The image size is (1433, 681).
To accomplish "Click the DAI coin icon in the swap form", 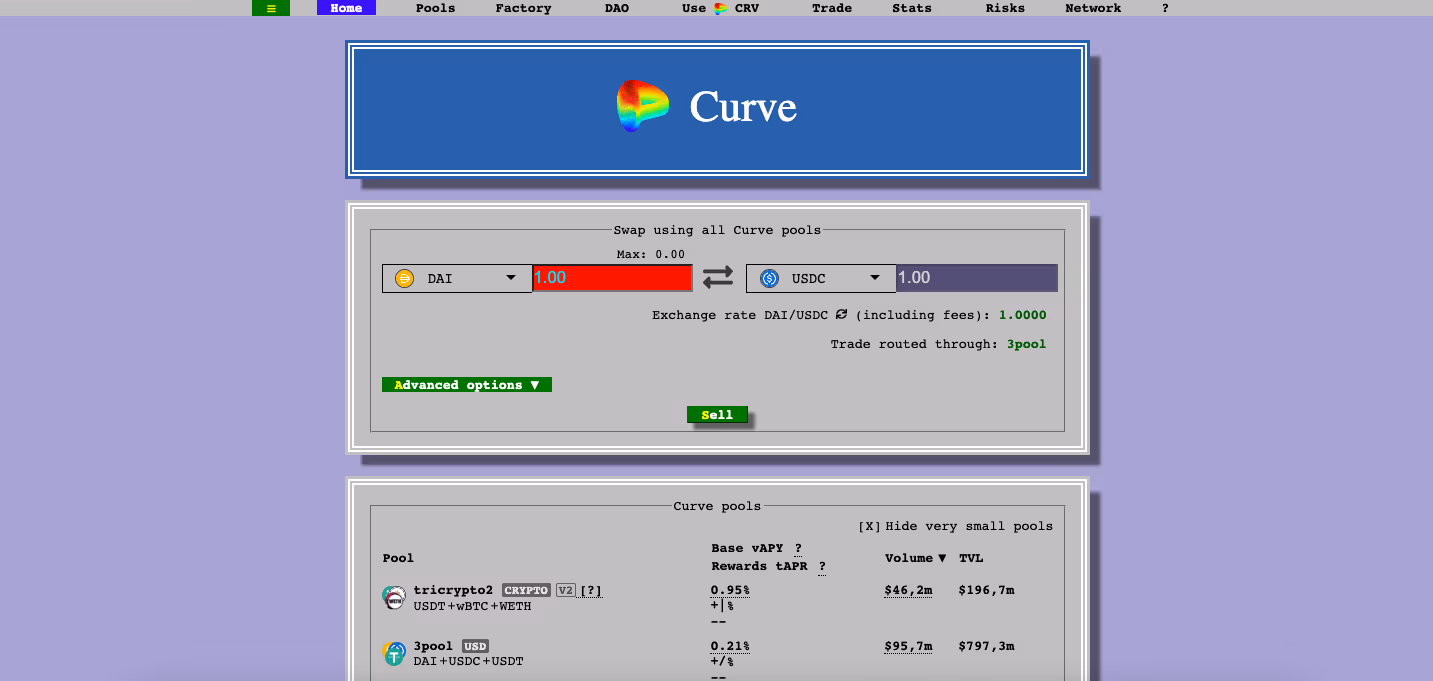I will coord(404,279).
